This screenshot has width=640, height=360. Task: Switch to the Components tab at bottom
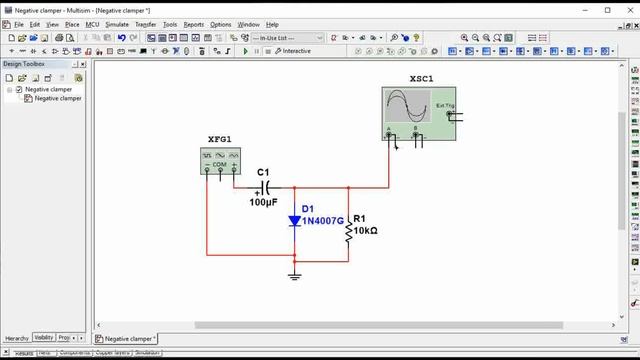click(x=74, y=353)
